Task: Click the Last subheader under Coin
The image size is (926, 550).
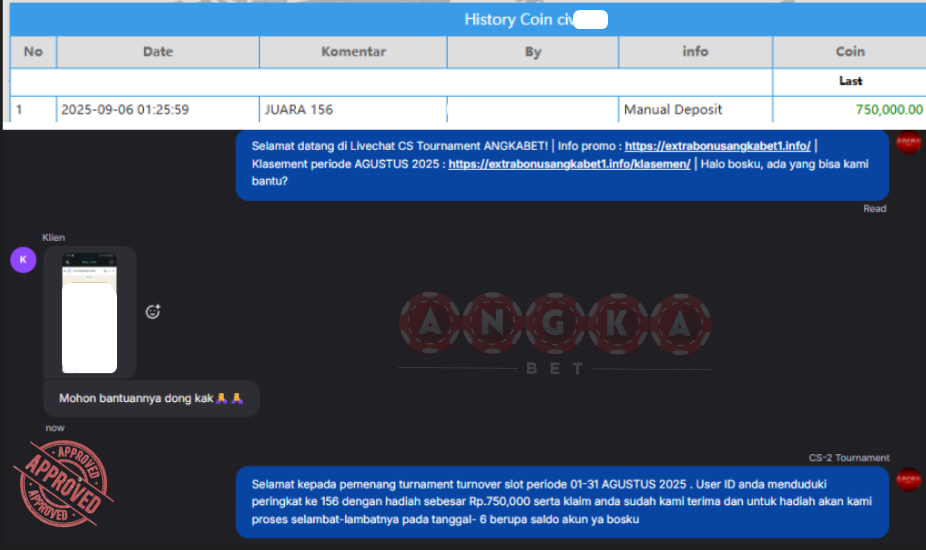Action: tap(850, 81)
